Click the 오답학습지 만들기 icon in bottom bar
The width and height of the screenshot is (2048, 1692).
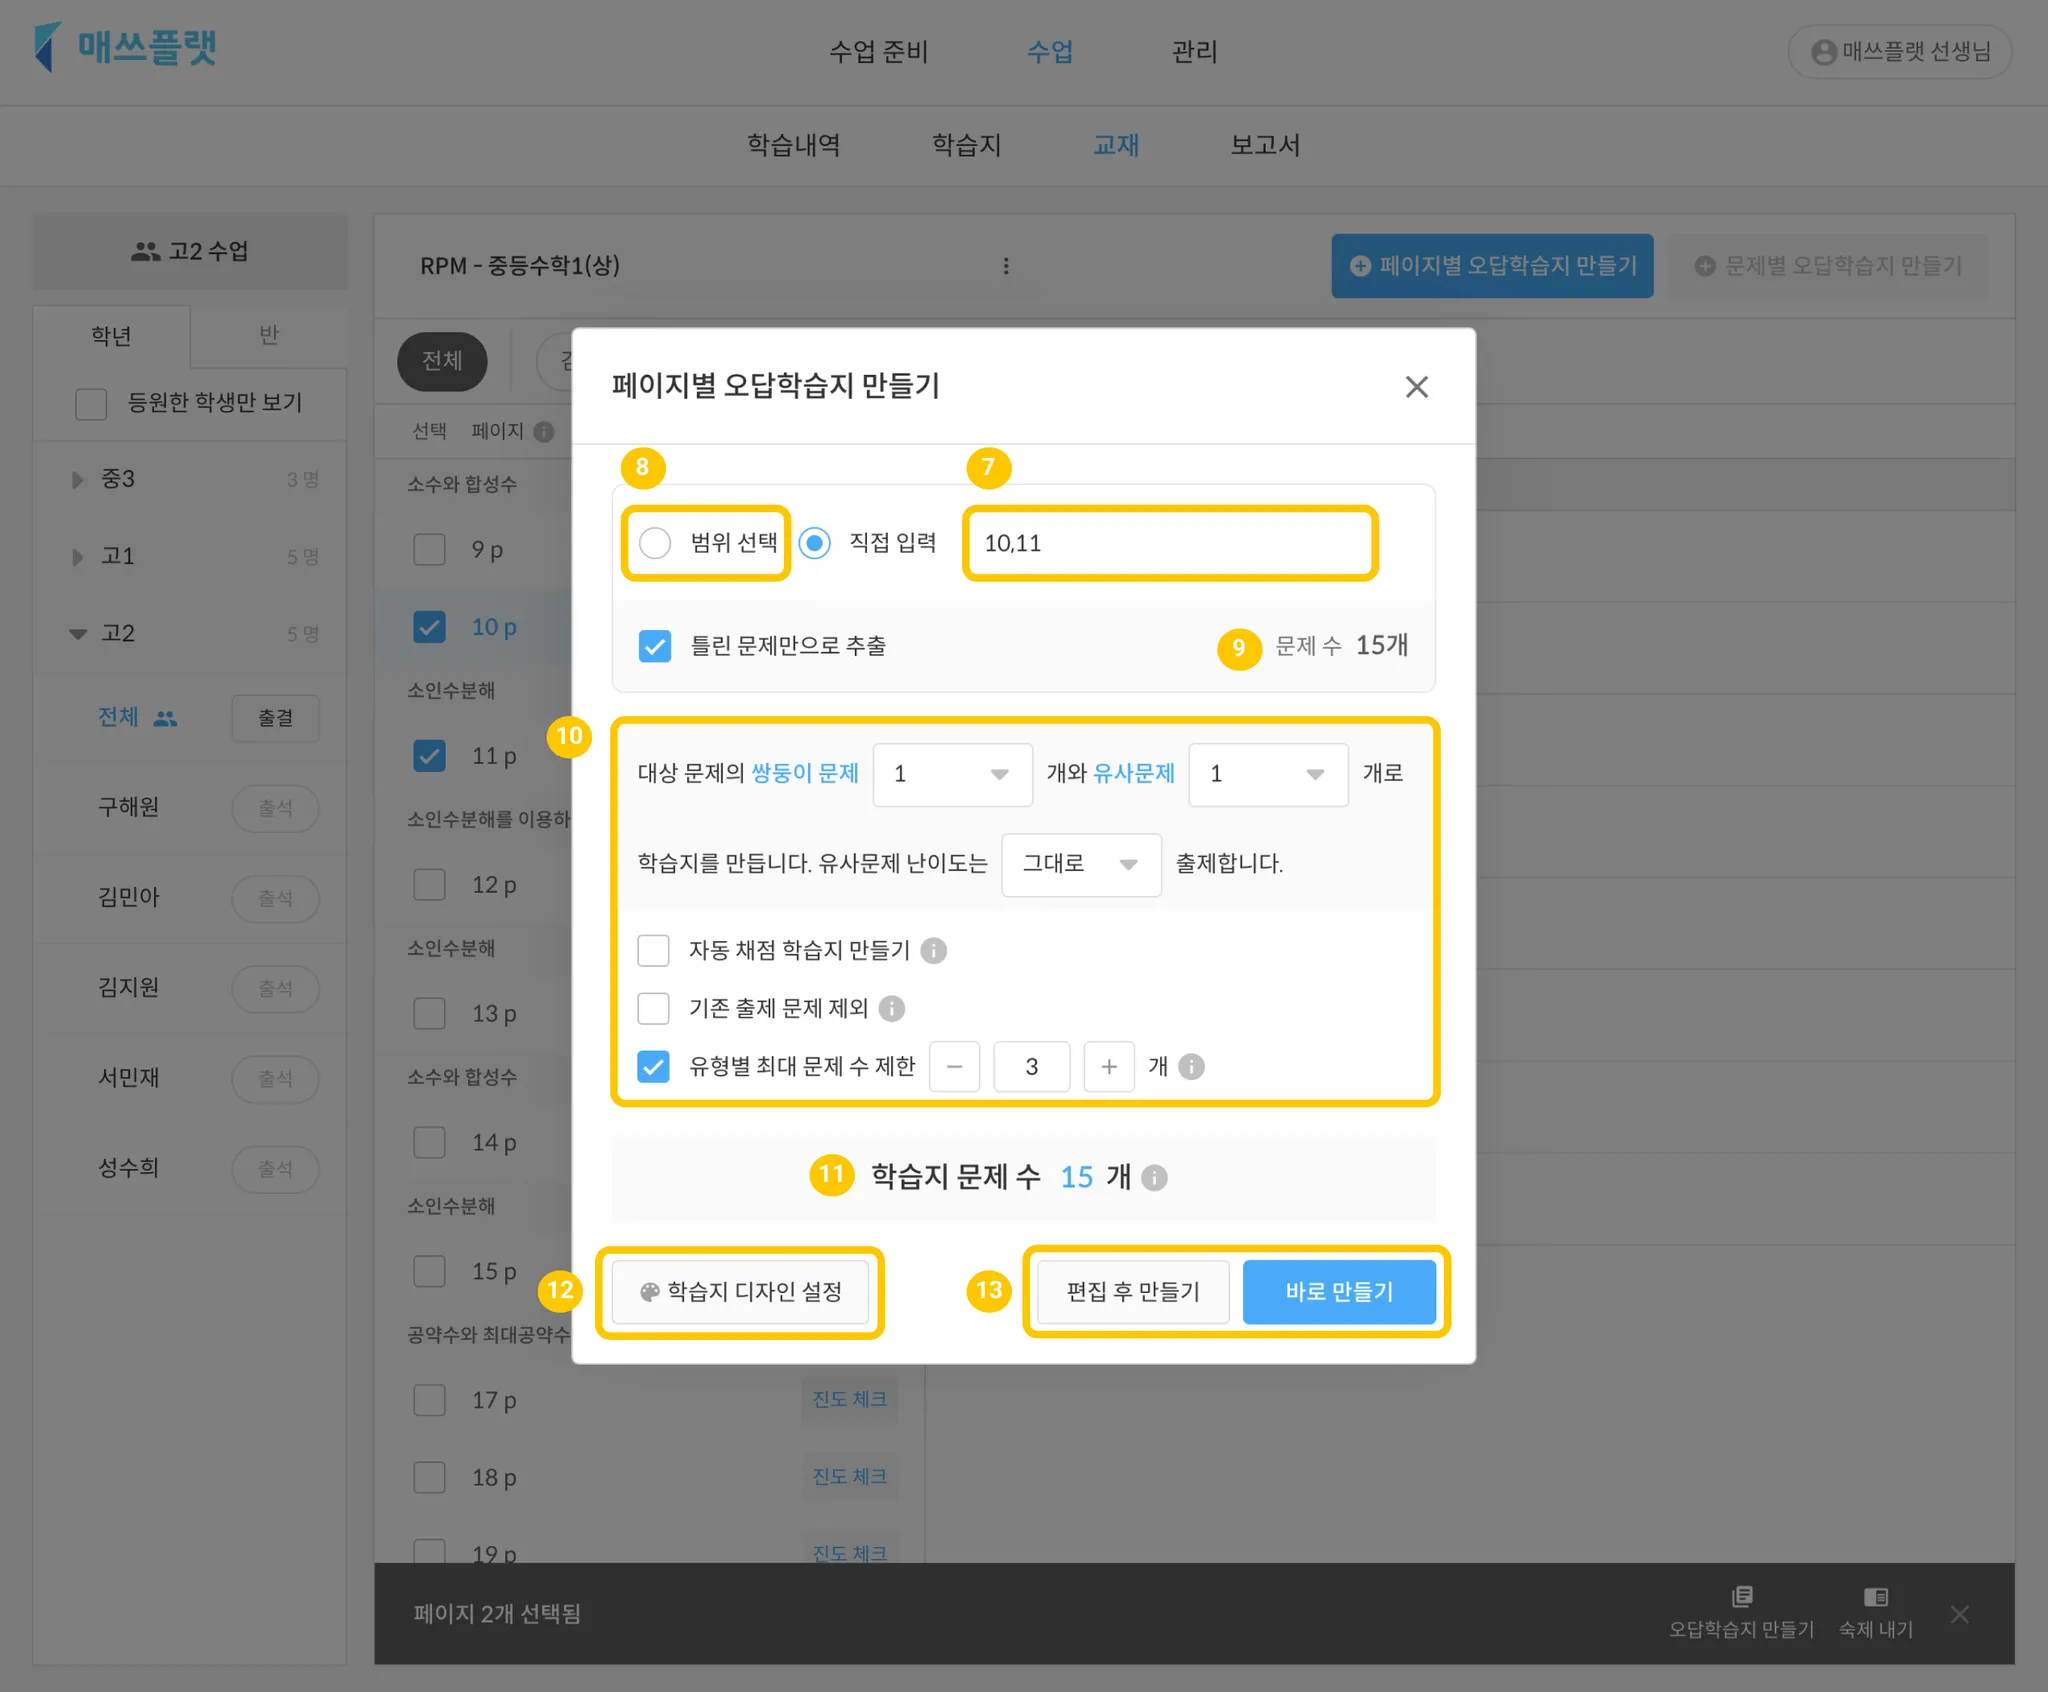1741,1596
